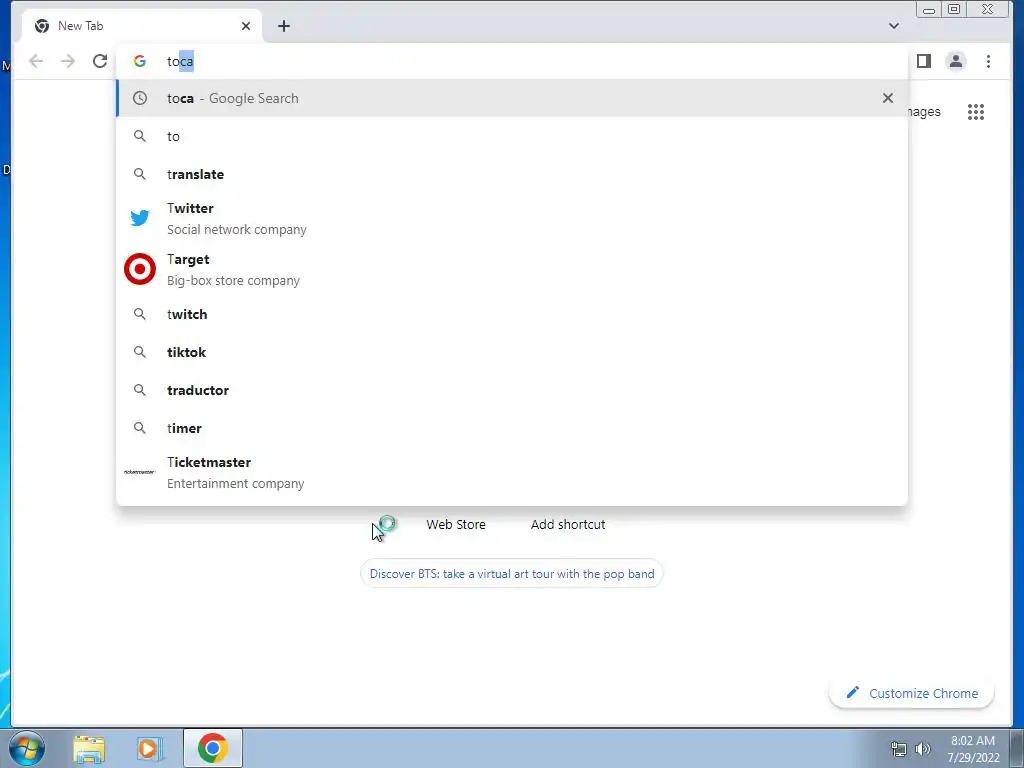
Task: Open the network tray icon
Action: [899, 749]
